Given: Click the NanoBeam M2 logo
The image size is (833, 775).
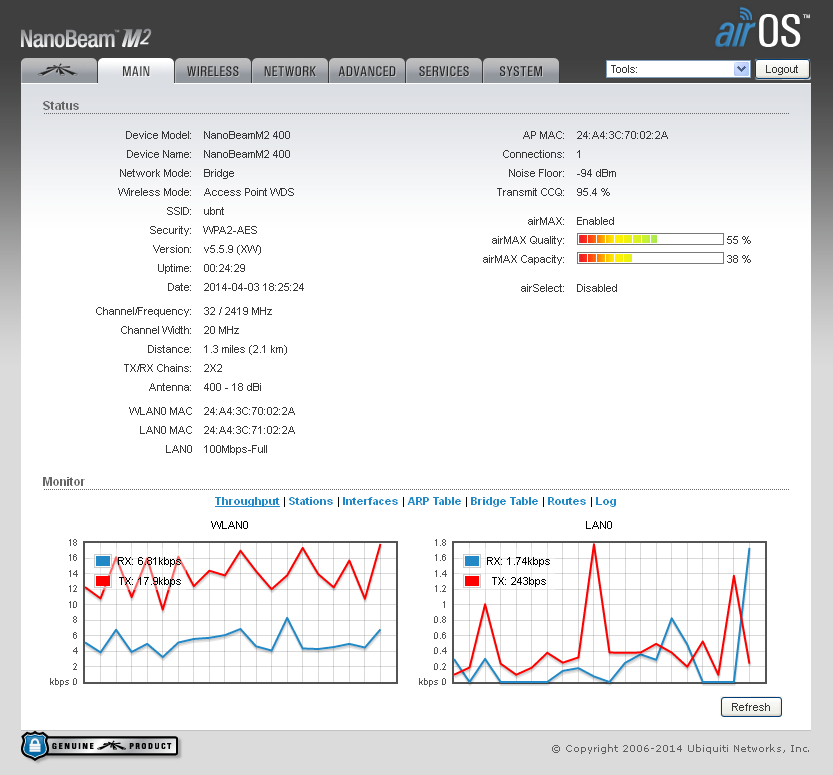Looking at the screenshot, I should (86, 38).
